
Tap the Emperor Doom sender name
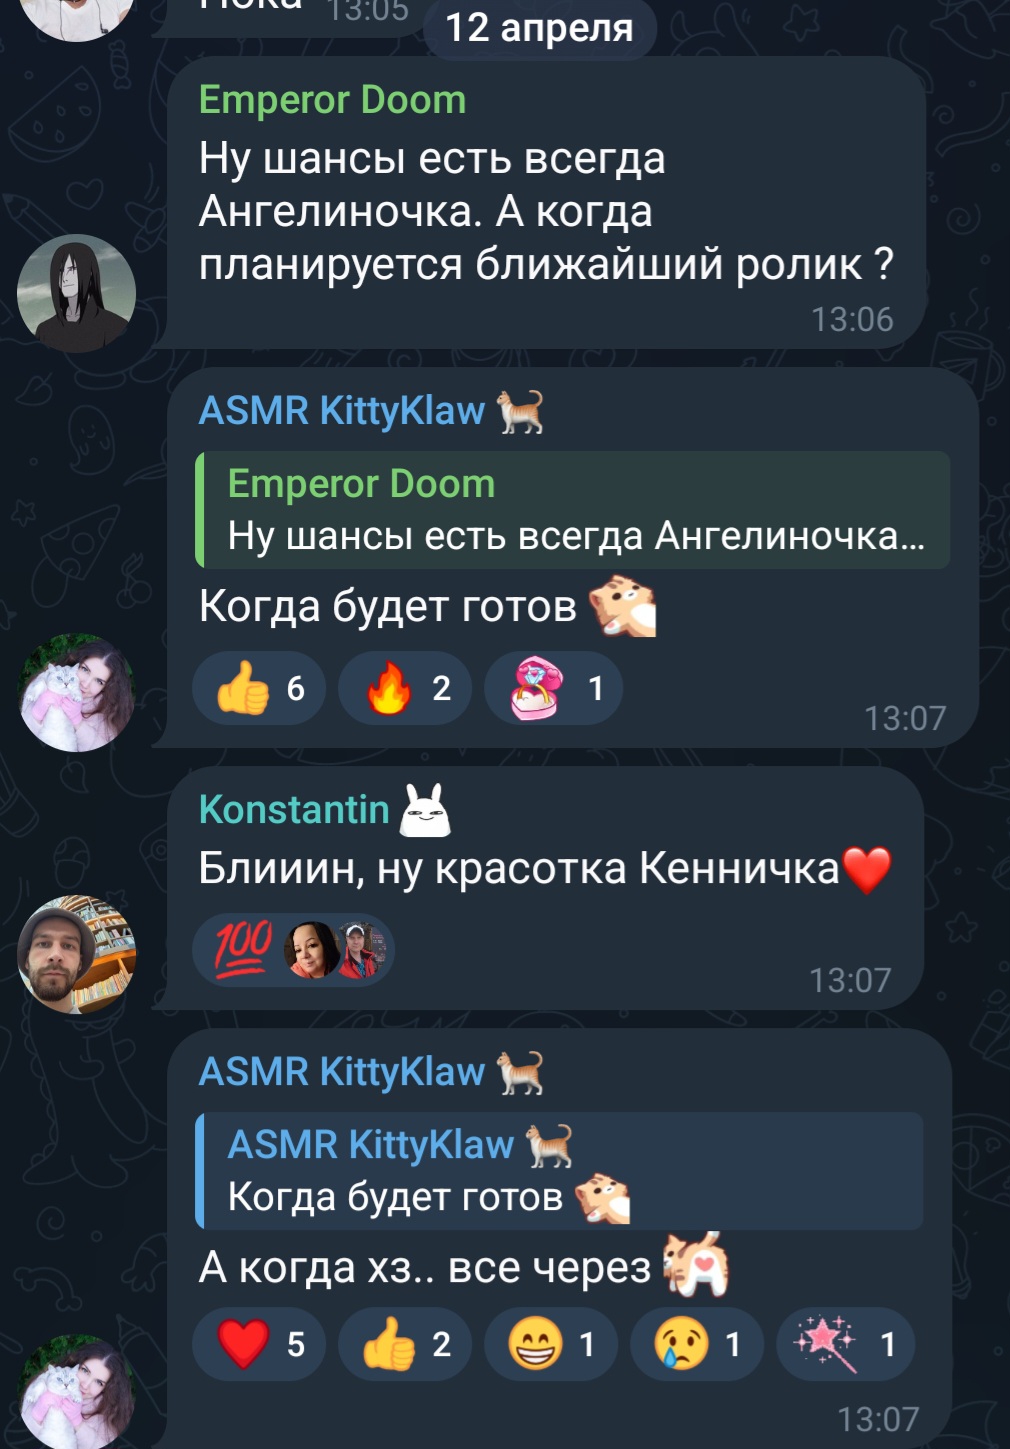click(x=332, y=100)
